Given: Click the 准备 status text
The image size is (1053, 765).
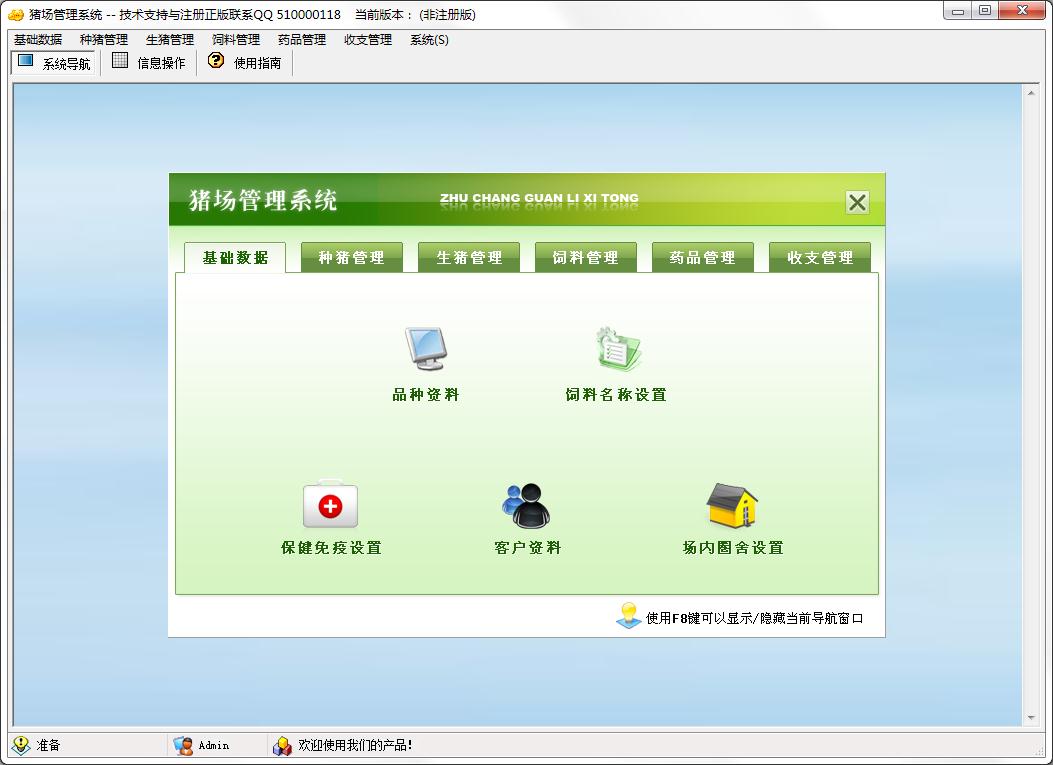Looking at the screenshot, I should [x=48, y=745].
